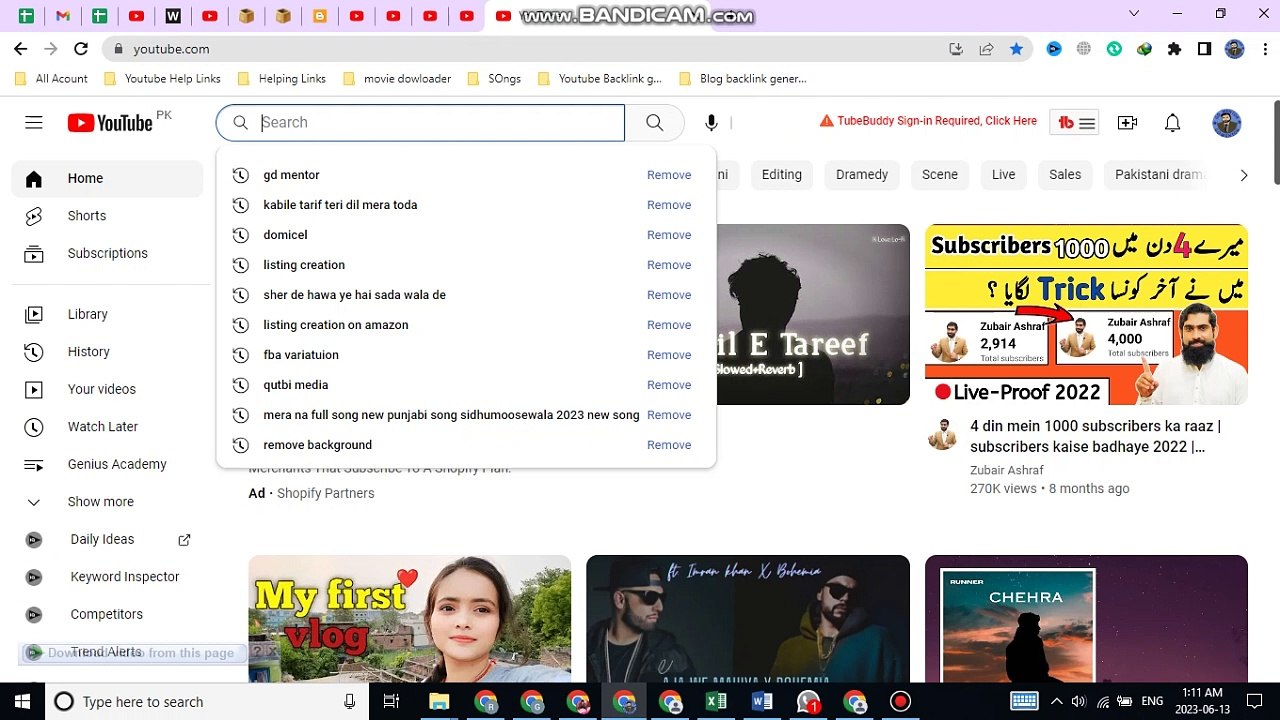Filter by the Live chip
The height and width of the screenshot is (720, 1280).
click(x=1003, y=174)
